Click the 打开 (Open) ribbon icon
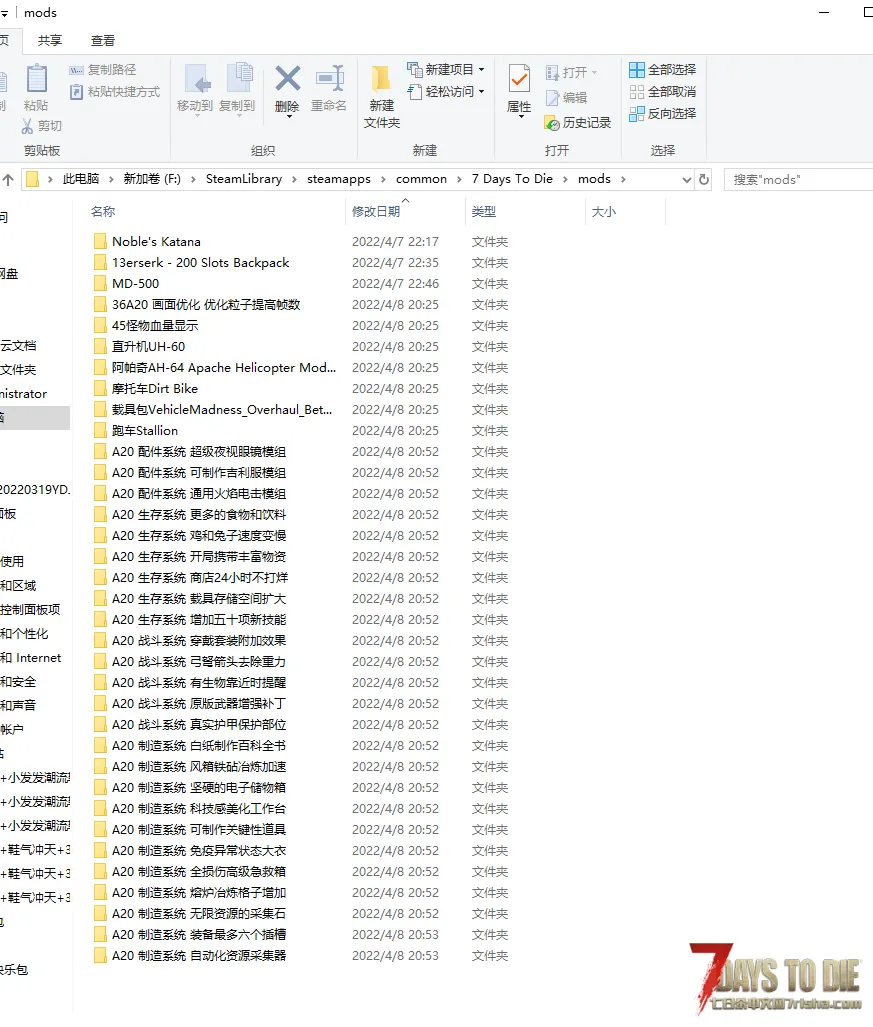This screenshot has height=1027, width=873. [552, 72]
